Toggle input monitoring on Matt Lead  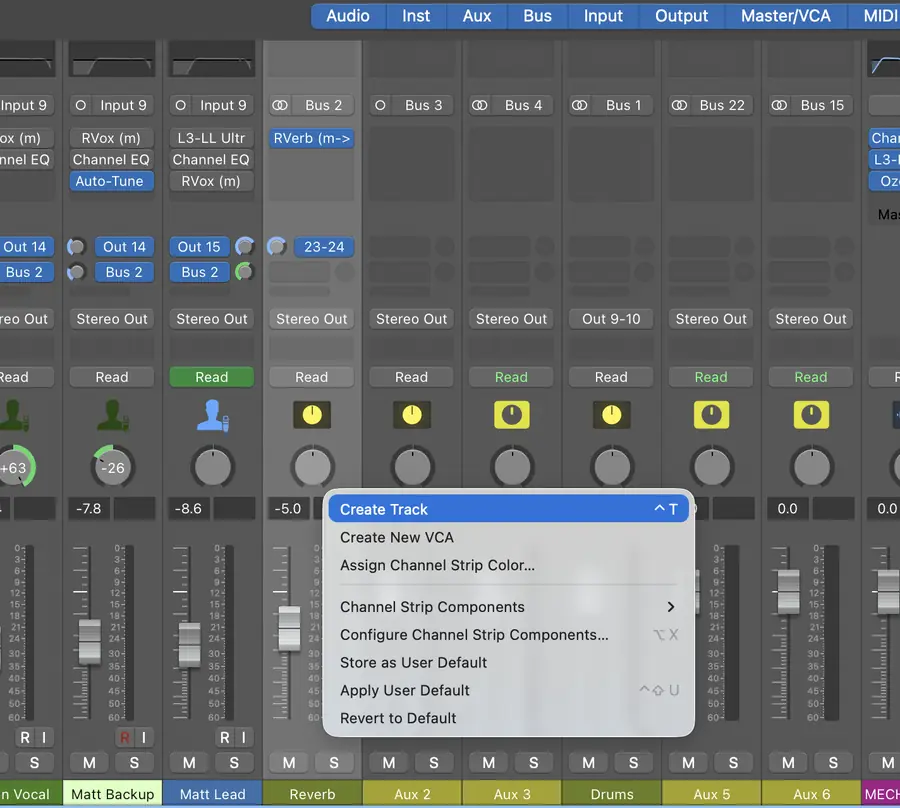click(x=243, y=737)
